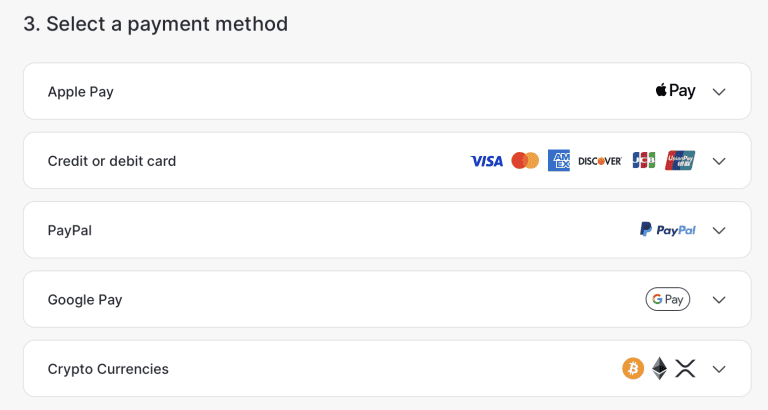The image size is (768, 410).
Task: Click the Google Pay logo badge
Action: (x=668, y=299)
